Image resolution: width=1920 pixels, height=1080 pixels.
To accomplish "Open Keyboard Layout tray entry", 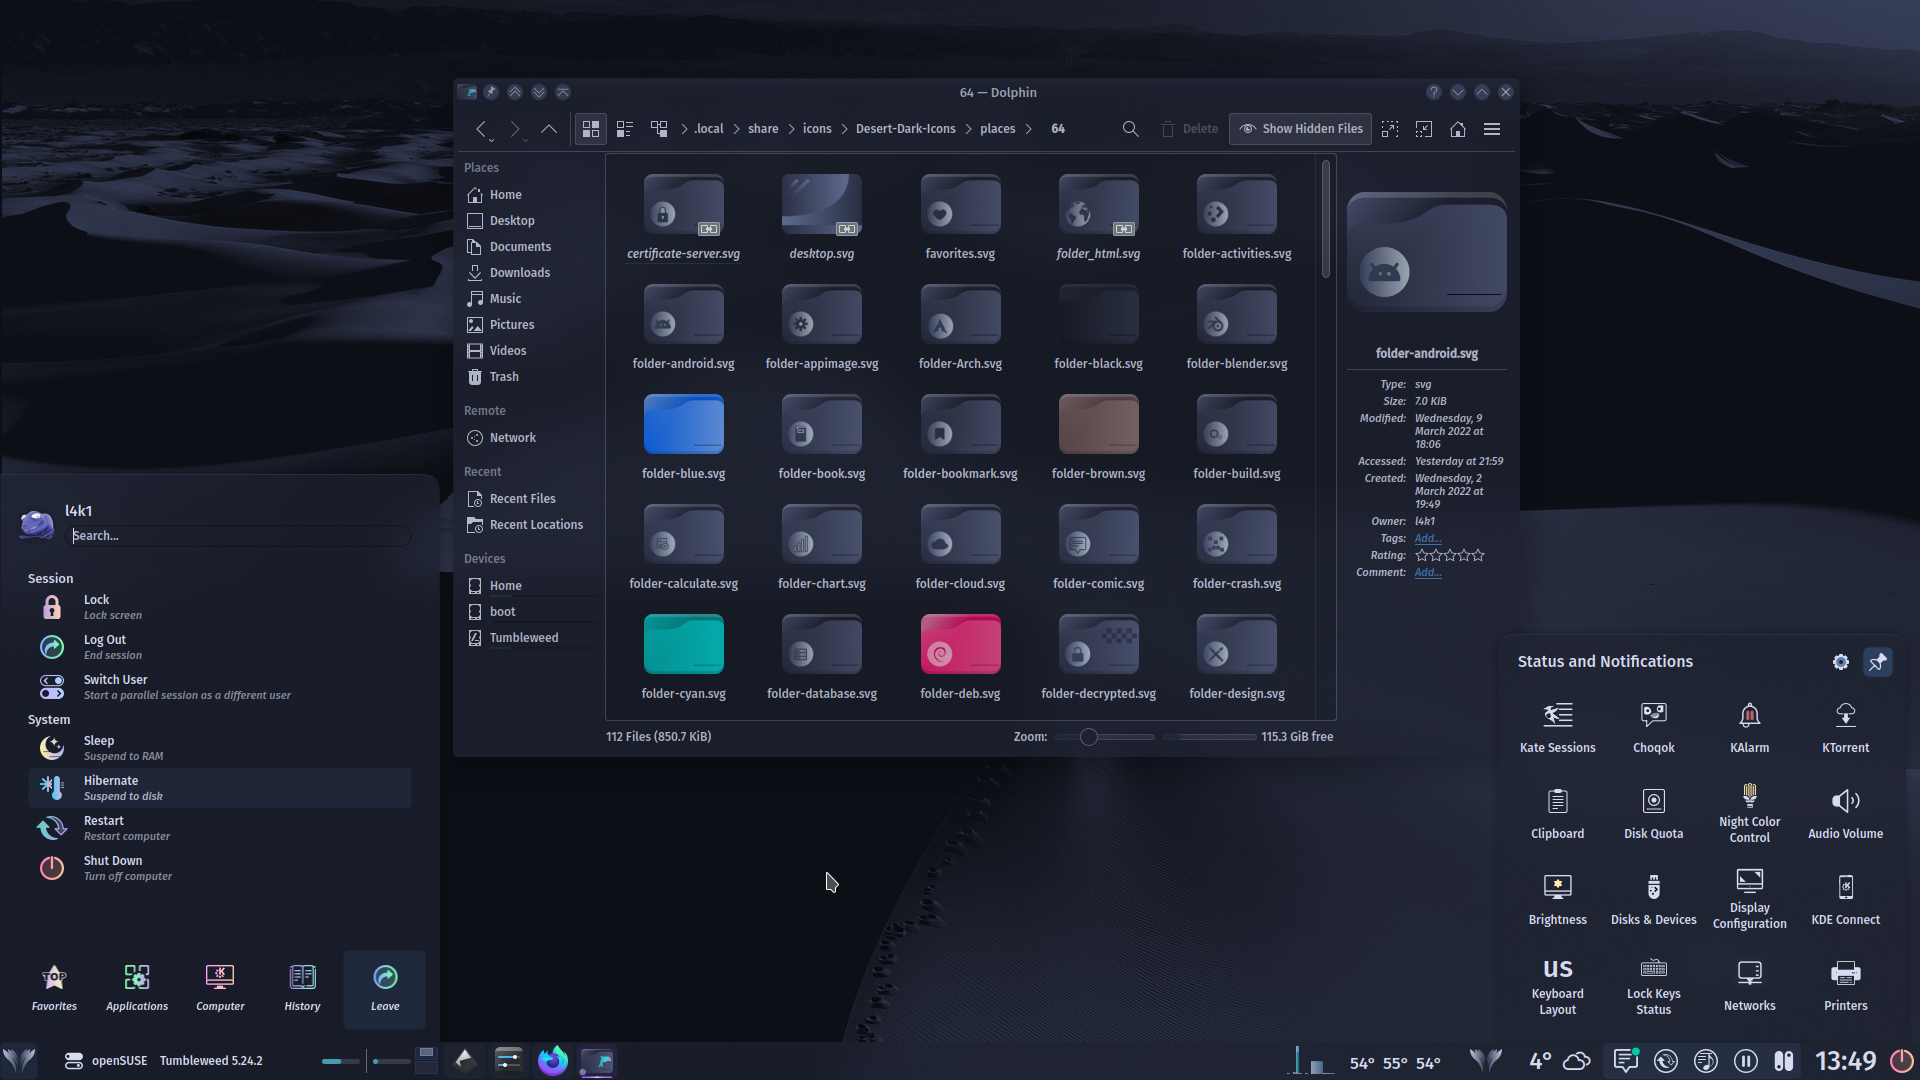I will (1557, 986).
